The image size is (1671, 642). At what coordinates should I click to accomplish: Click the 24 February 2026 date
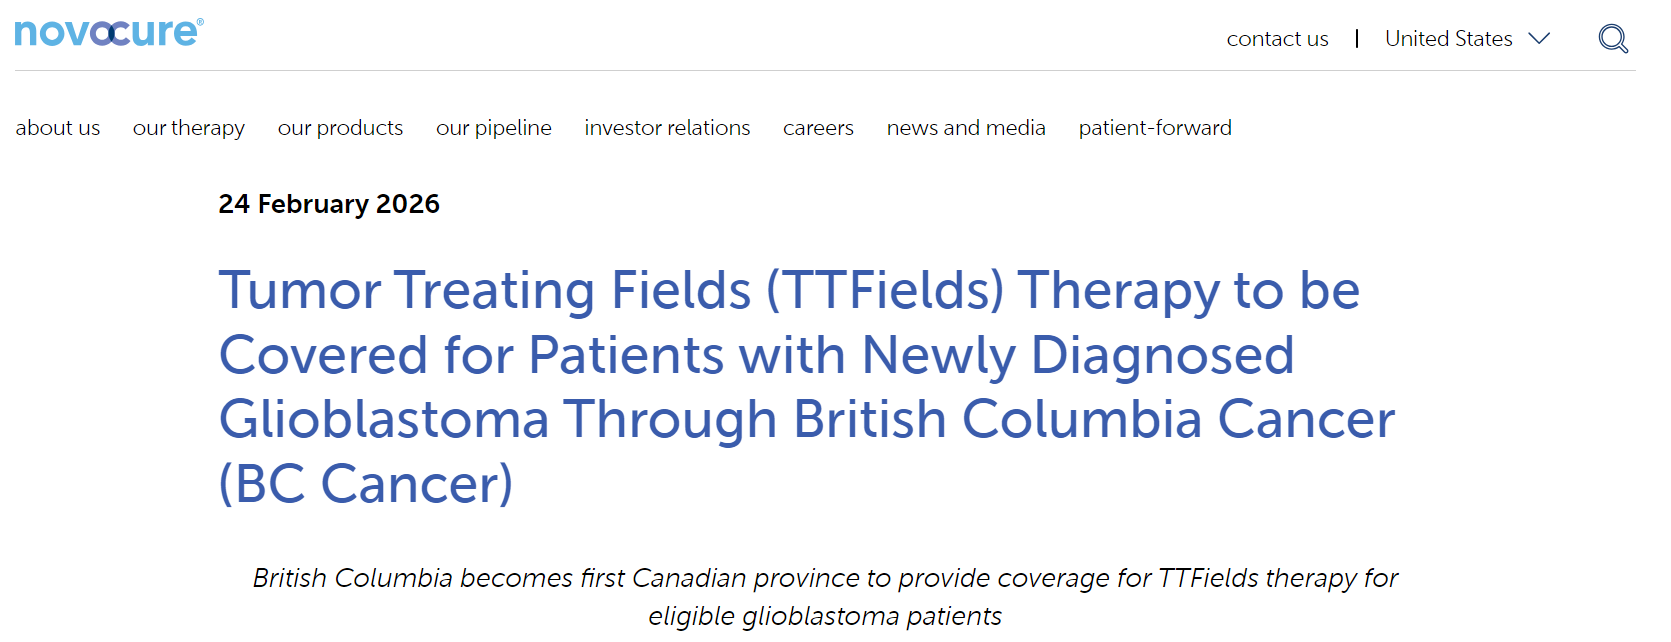pos(329,204)
